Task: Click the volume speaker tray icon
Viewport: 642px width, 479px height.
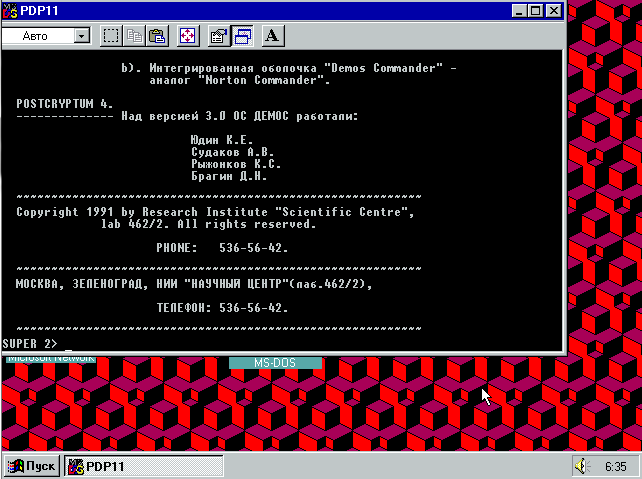Action: pos(582,466)
